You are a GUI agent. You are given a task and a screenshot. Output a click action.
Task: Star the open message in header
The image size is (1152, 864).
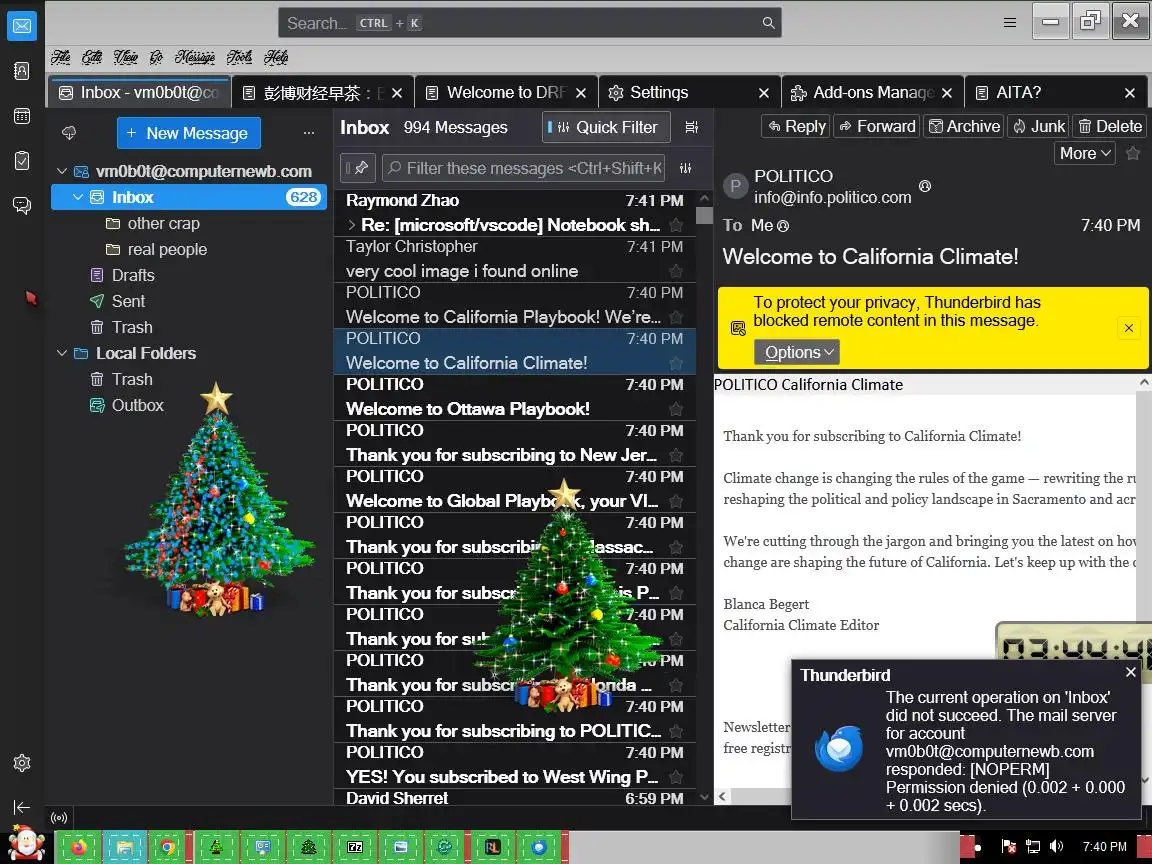pyautogui.click(x=1133, y=153)
